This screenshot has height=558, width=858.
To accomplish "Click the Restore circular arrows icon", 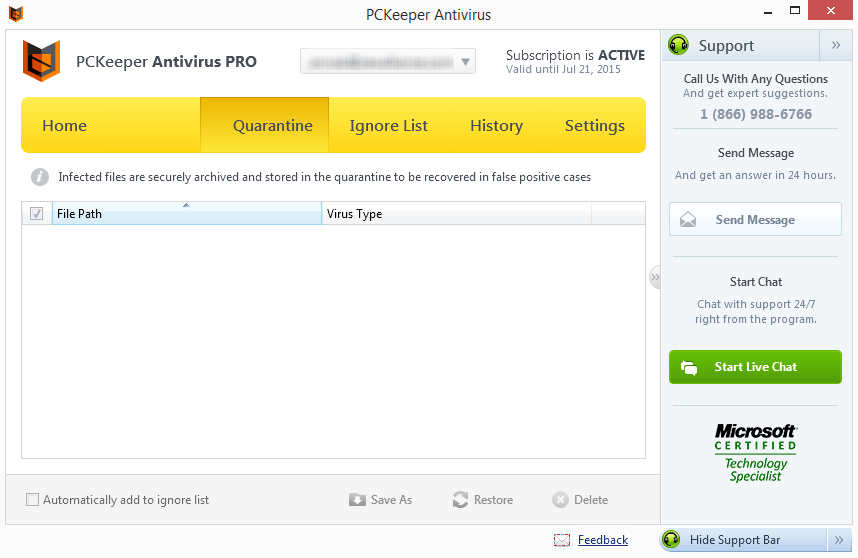I will click(460, 499).
